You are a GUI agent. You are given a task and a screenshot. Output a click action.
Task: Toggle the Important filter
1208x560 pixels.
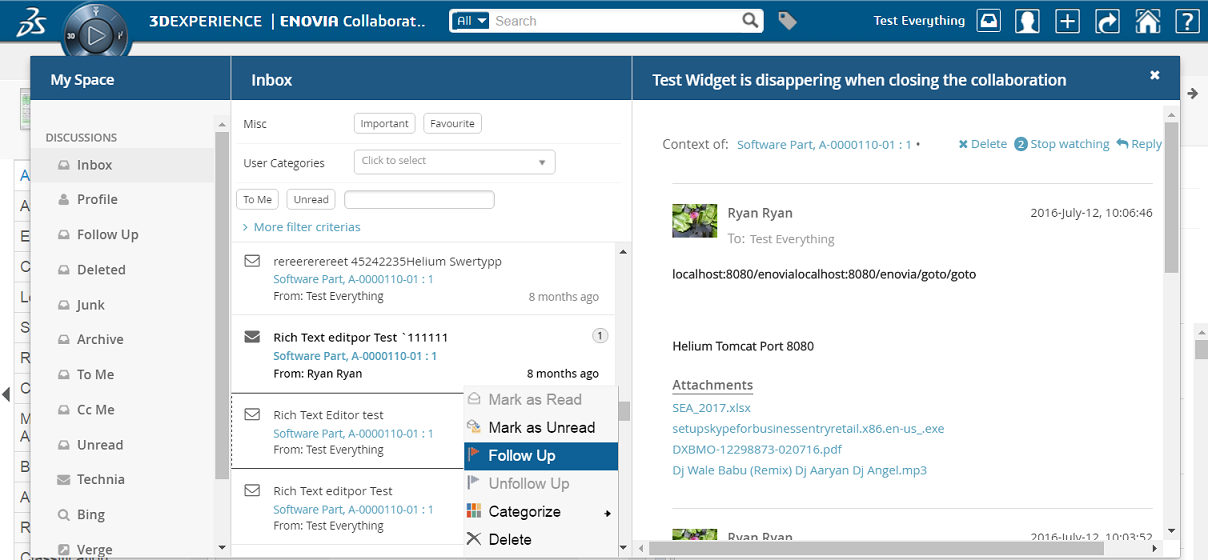click(384, 124)
